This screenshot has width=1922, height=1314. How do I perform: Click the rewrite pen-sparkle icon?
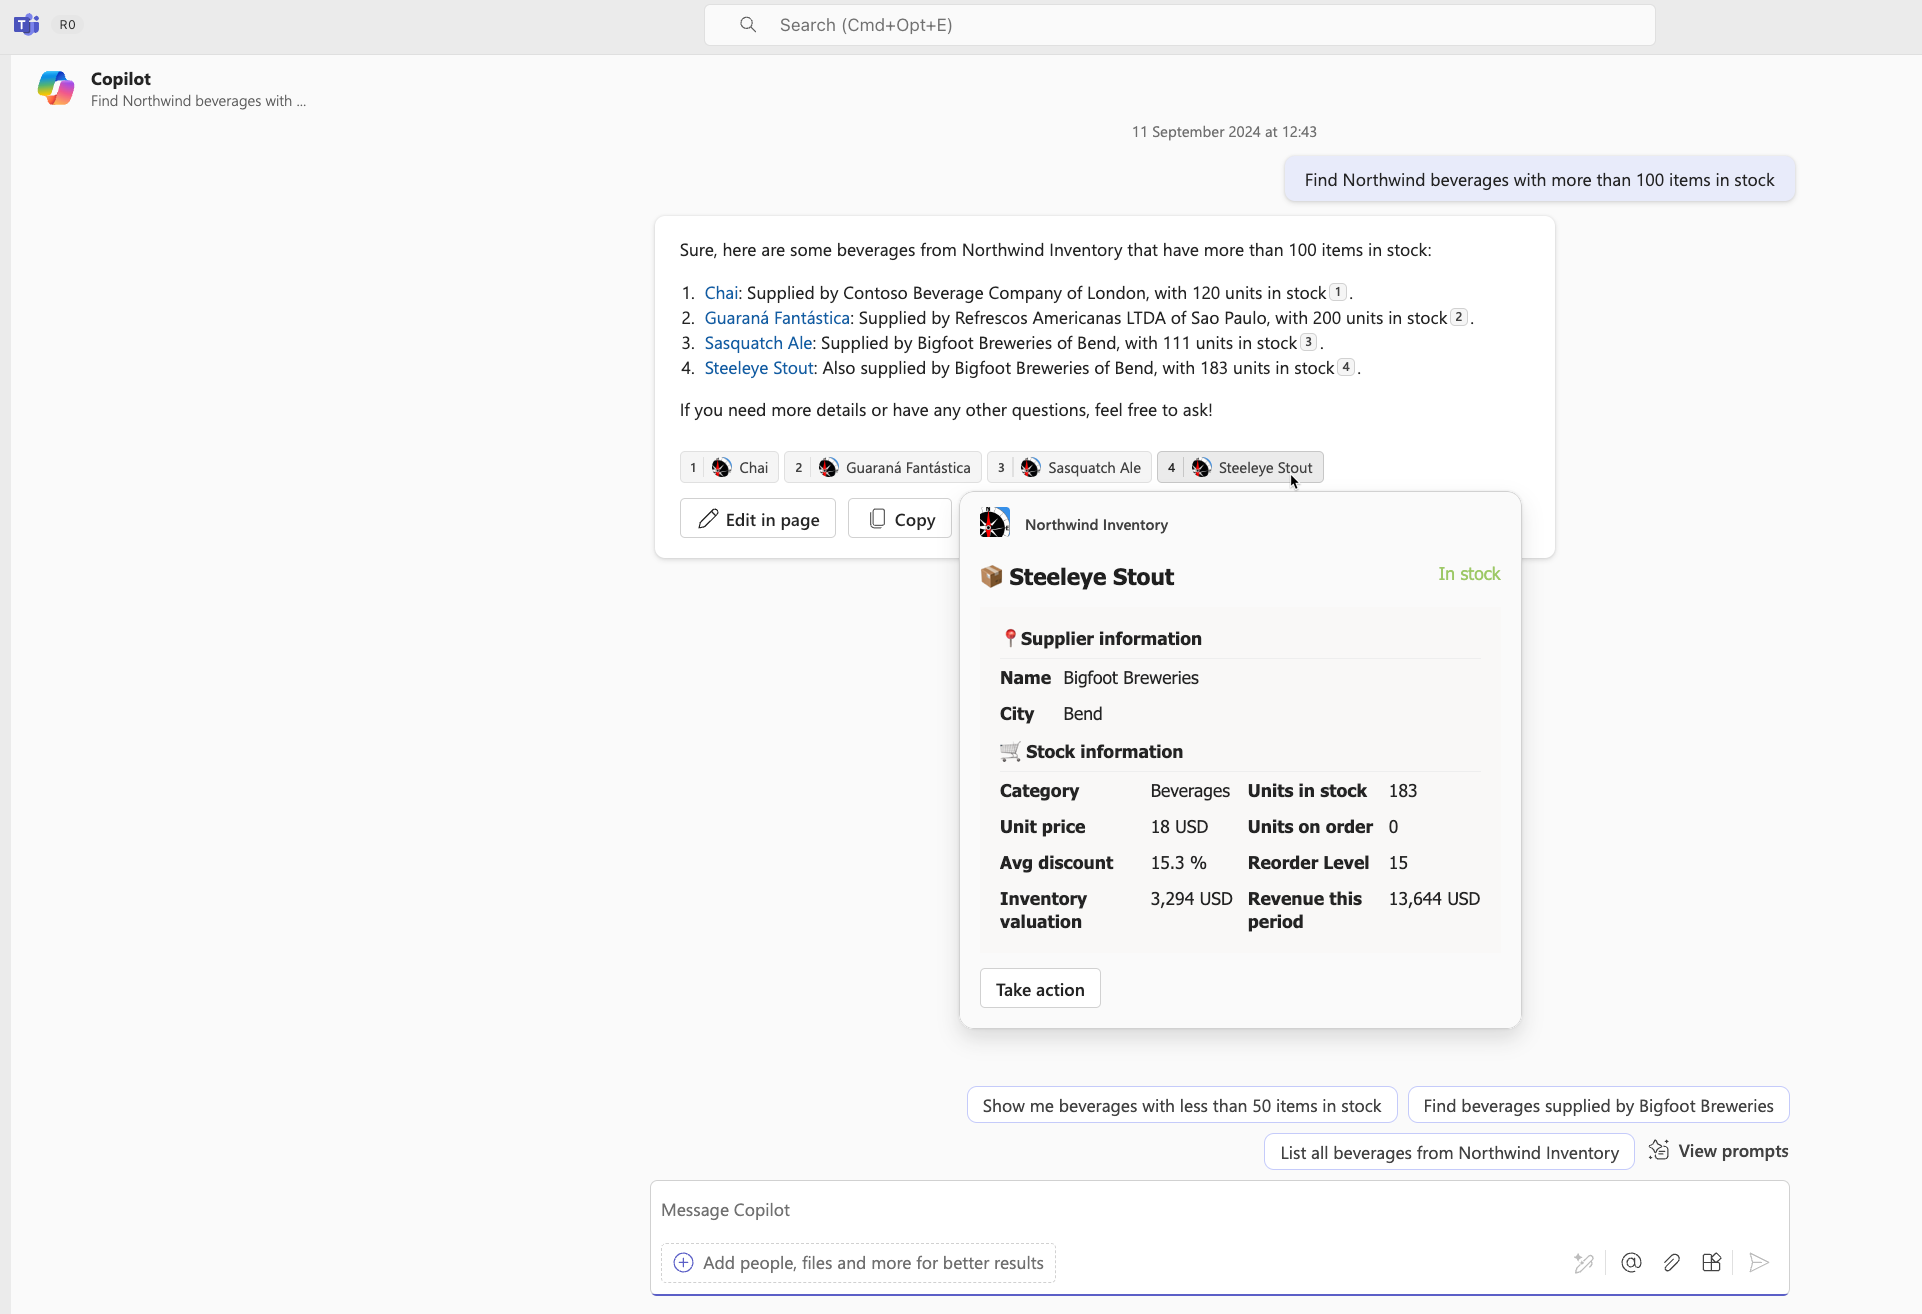pyautogui.click(x=1583, y=1263)
